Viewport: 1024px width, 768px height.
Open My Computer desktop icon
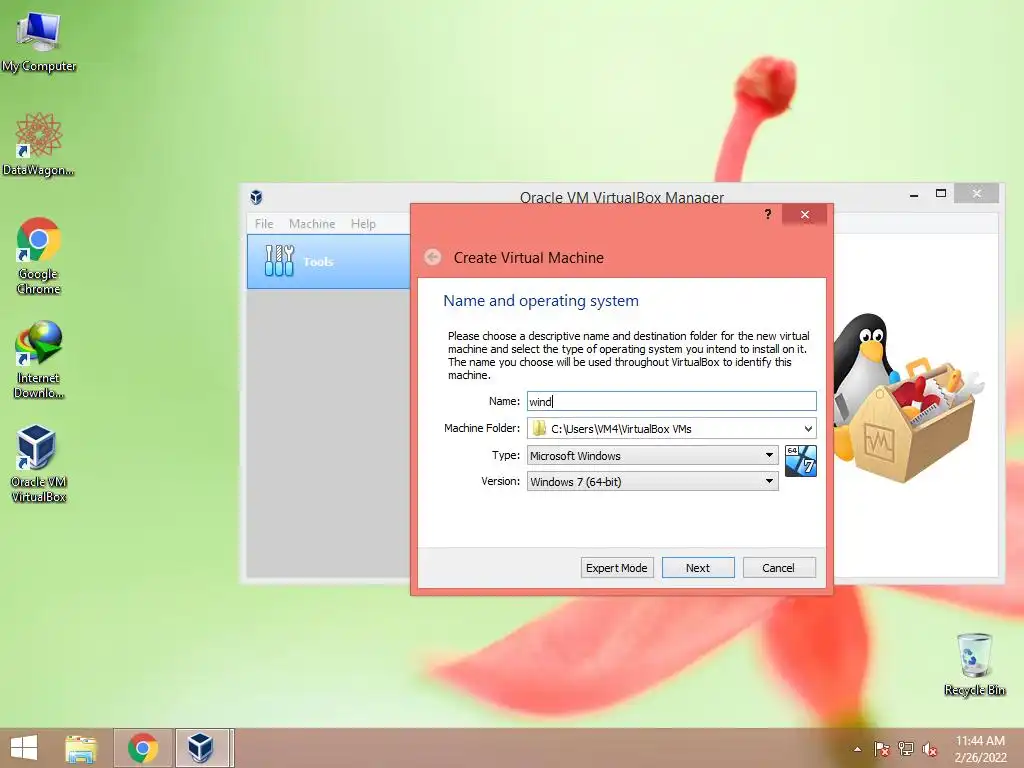(39, 42)
